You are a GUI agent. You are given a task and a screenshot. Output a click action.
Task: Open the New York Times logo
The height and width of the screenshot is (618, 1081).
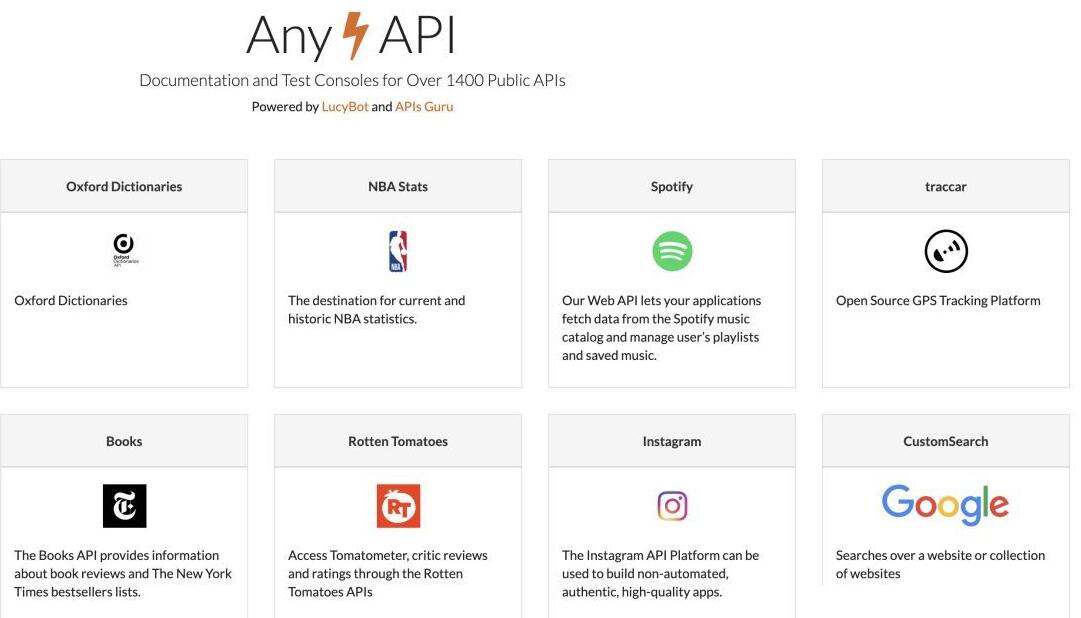click(125, 506)
